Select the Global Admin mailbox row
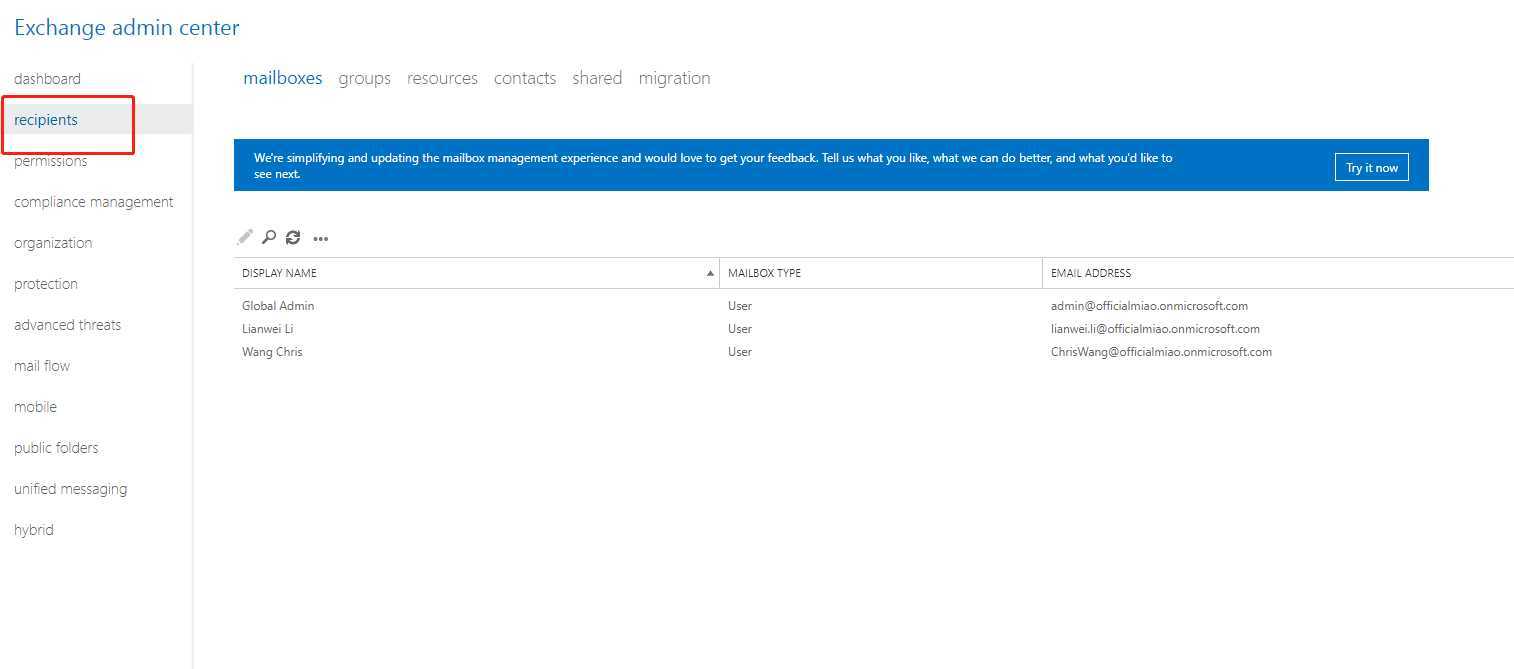 pyautogui.click(x=873, y=306)
